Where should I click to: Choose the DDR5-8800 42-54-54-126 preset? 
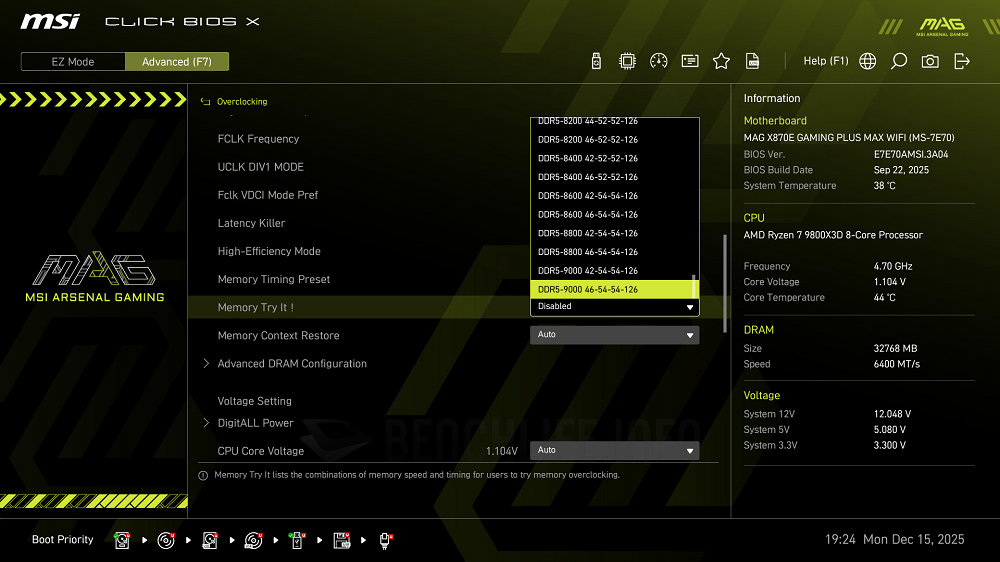pos(588,233)
